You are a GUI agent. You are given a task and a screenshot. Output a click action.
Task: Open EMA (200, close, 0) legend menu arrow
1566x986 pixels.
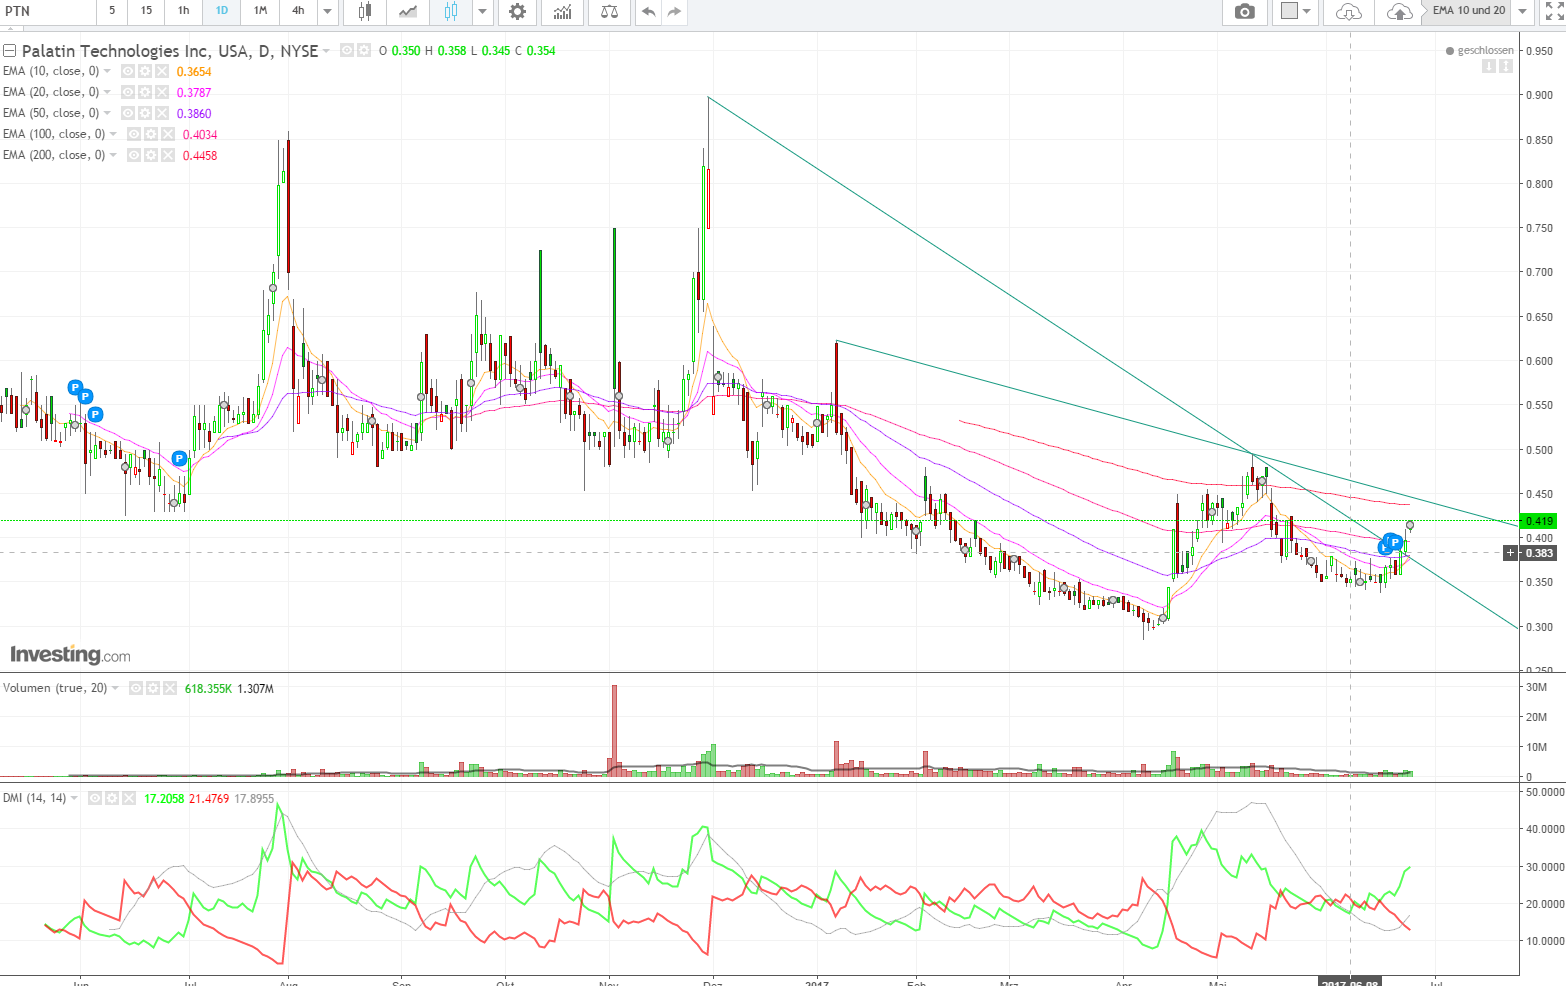(x=113, y=156)
